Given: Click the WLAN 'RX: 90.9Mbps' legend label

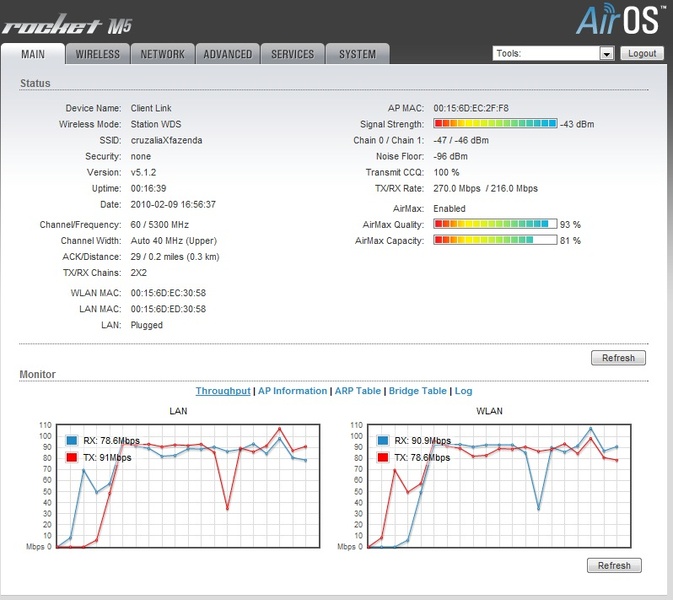Looking at the screenshot, I should click(x=423, y=441).
